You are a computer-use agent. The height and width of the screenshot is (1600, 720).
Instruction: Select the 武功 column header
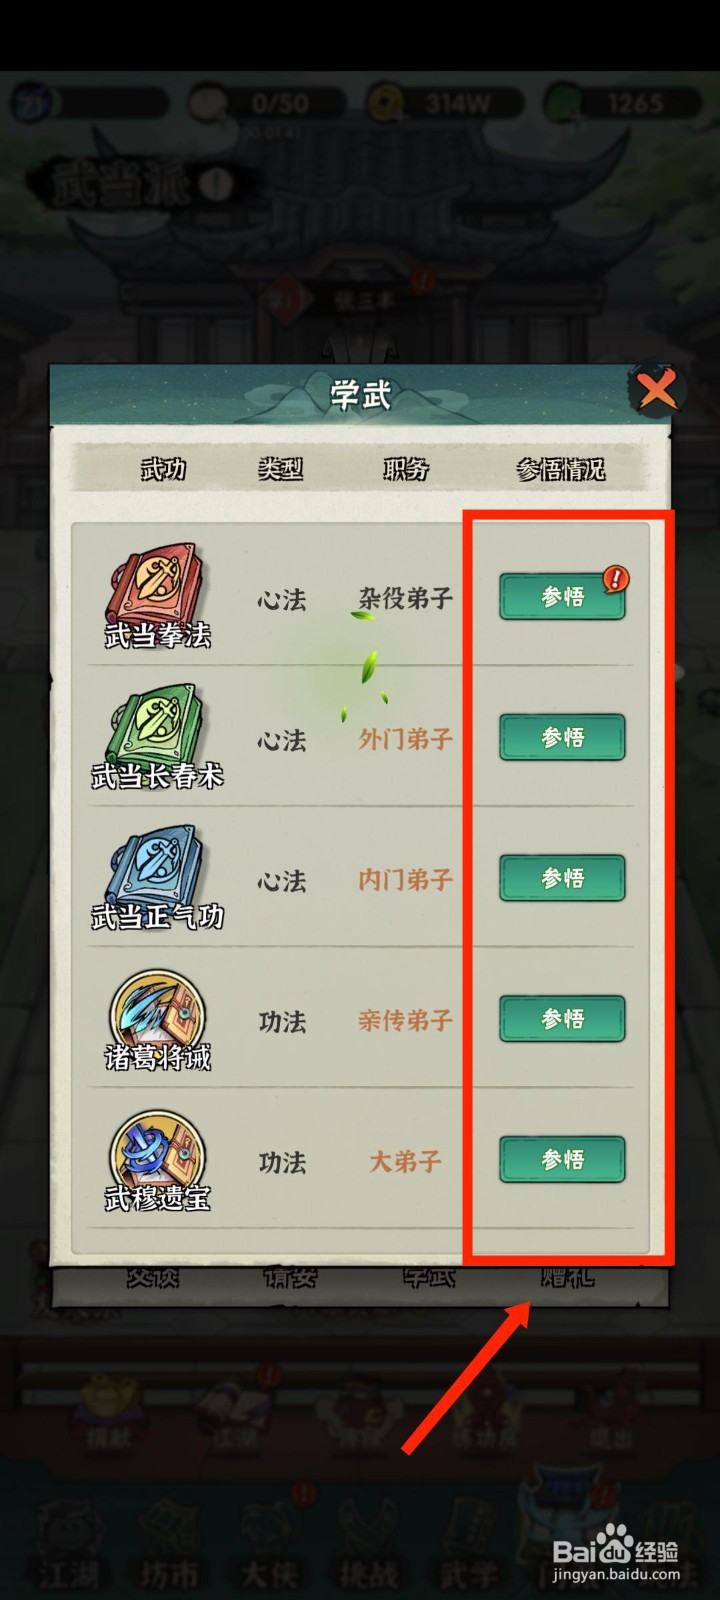click(163, 468)
